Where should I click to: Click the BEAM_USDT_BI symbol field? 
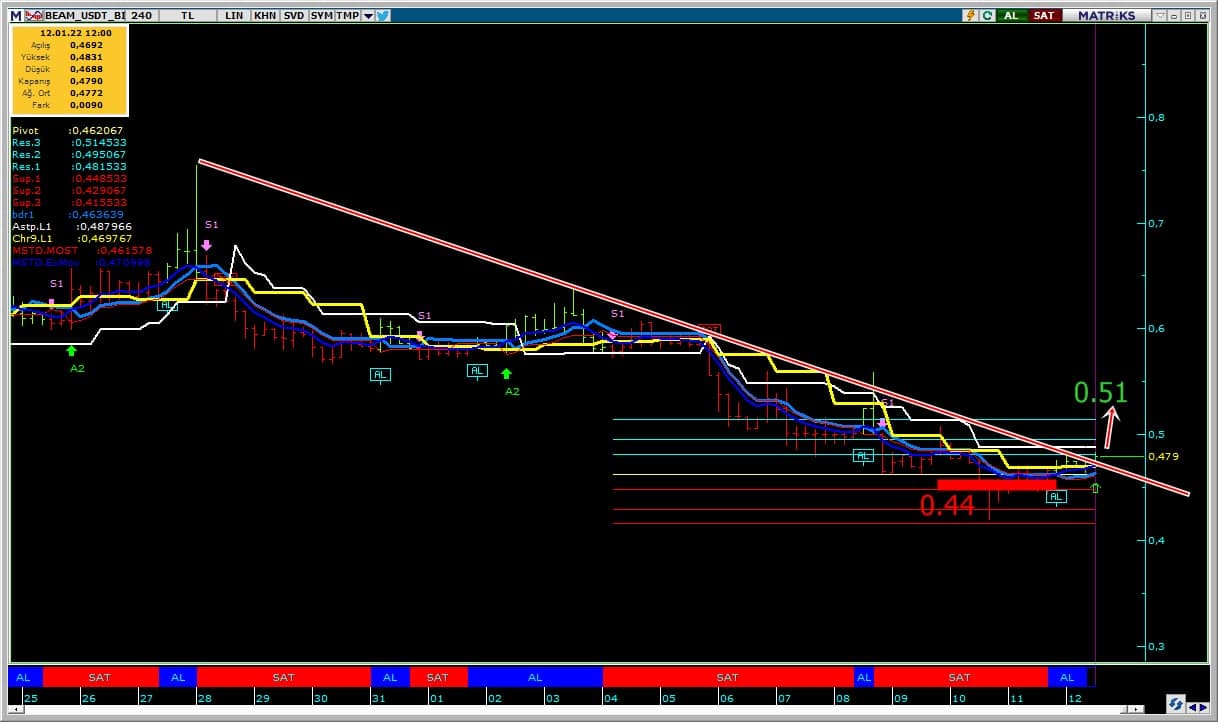(84, 15)
